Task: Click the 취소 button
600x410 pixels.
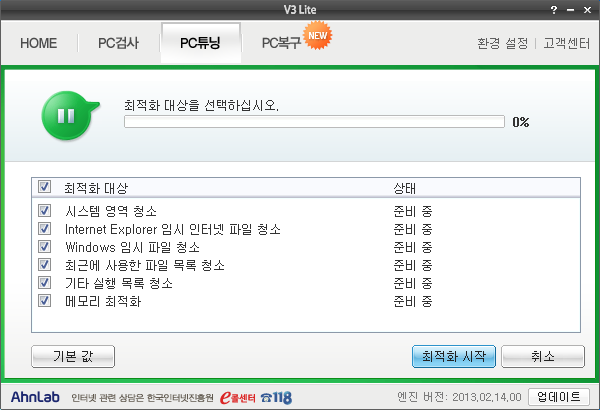Action: (543, 356)
